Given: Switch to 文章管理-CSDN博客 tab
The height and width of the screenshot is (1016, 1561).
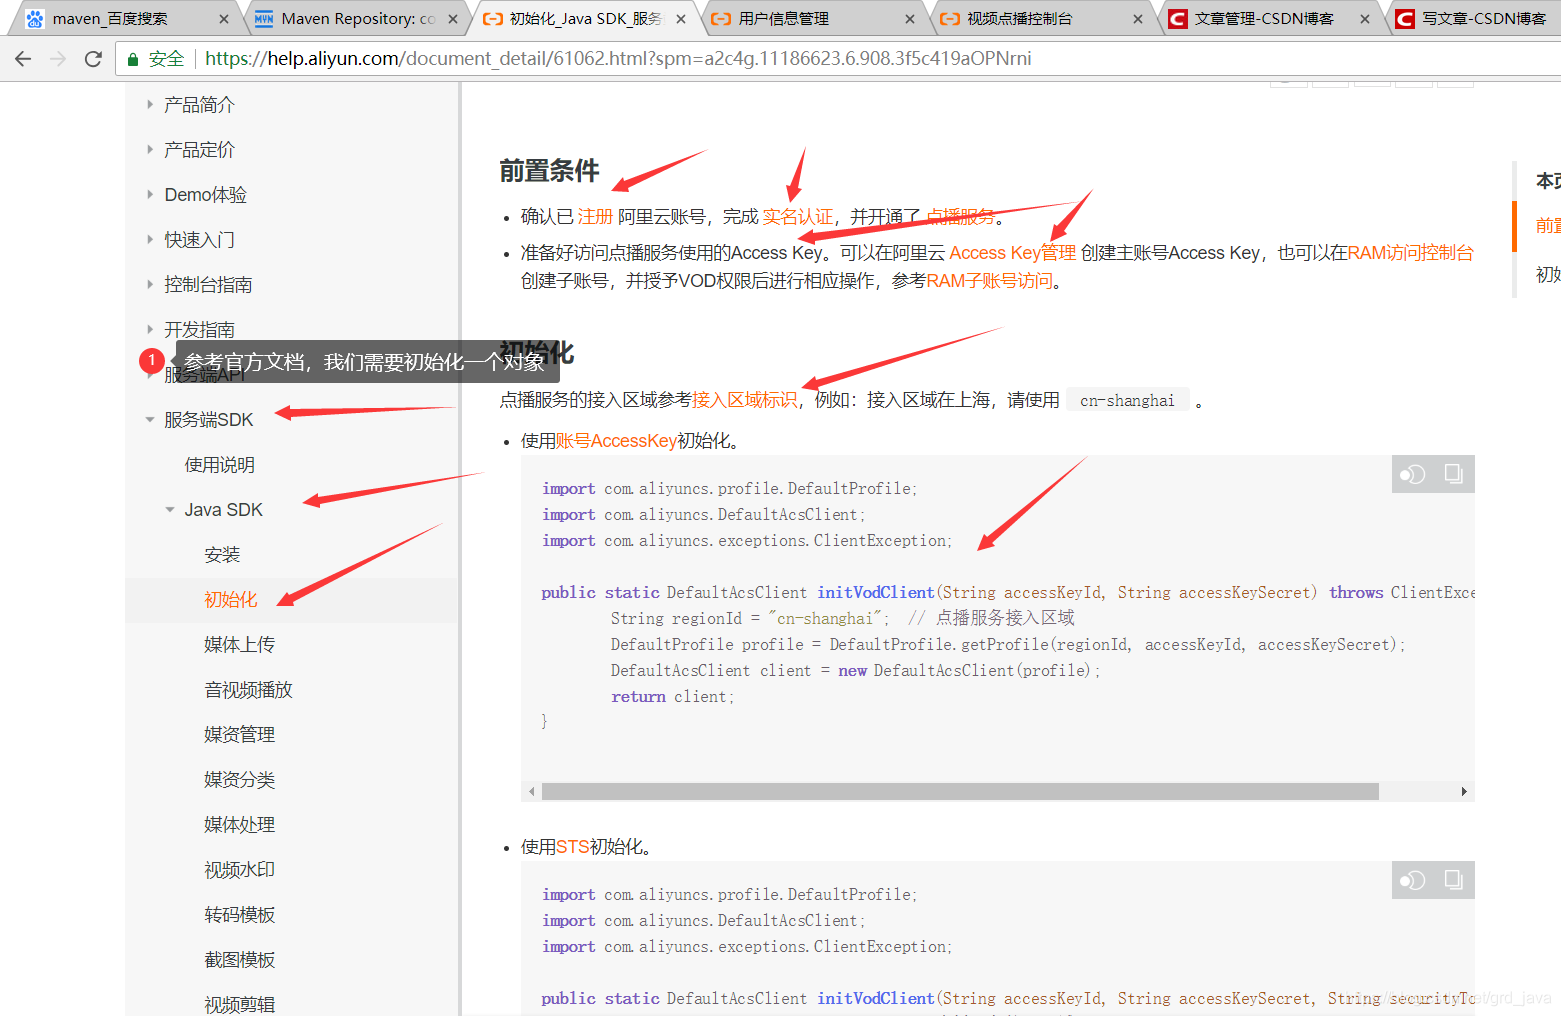Looking at the screenshot, I should point(1264,19).
